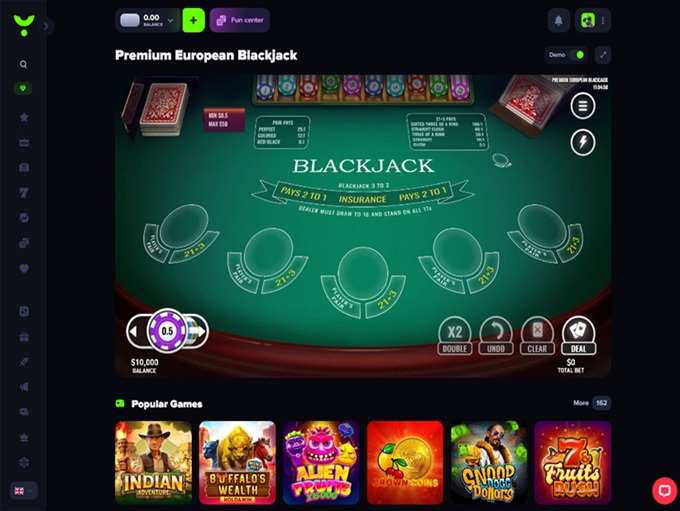This screenshot has width=680, height=511.
Task: Click the gift box icon in sidebar
Action: pos(24,337)
